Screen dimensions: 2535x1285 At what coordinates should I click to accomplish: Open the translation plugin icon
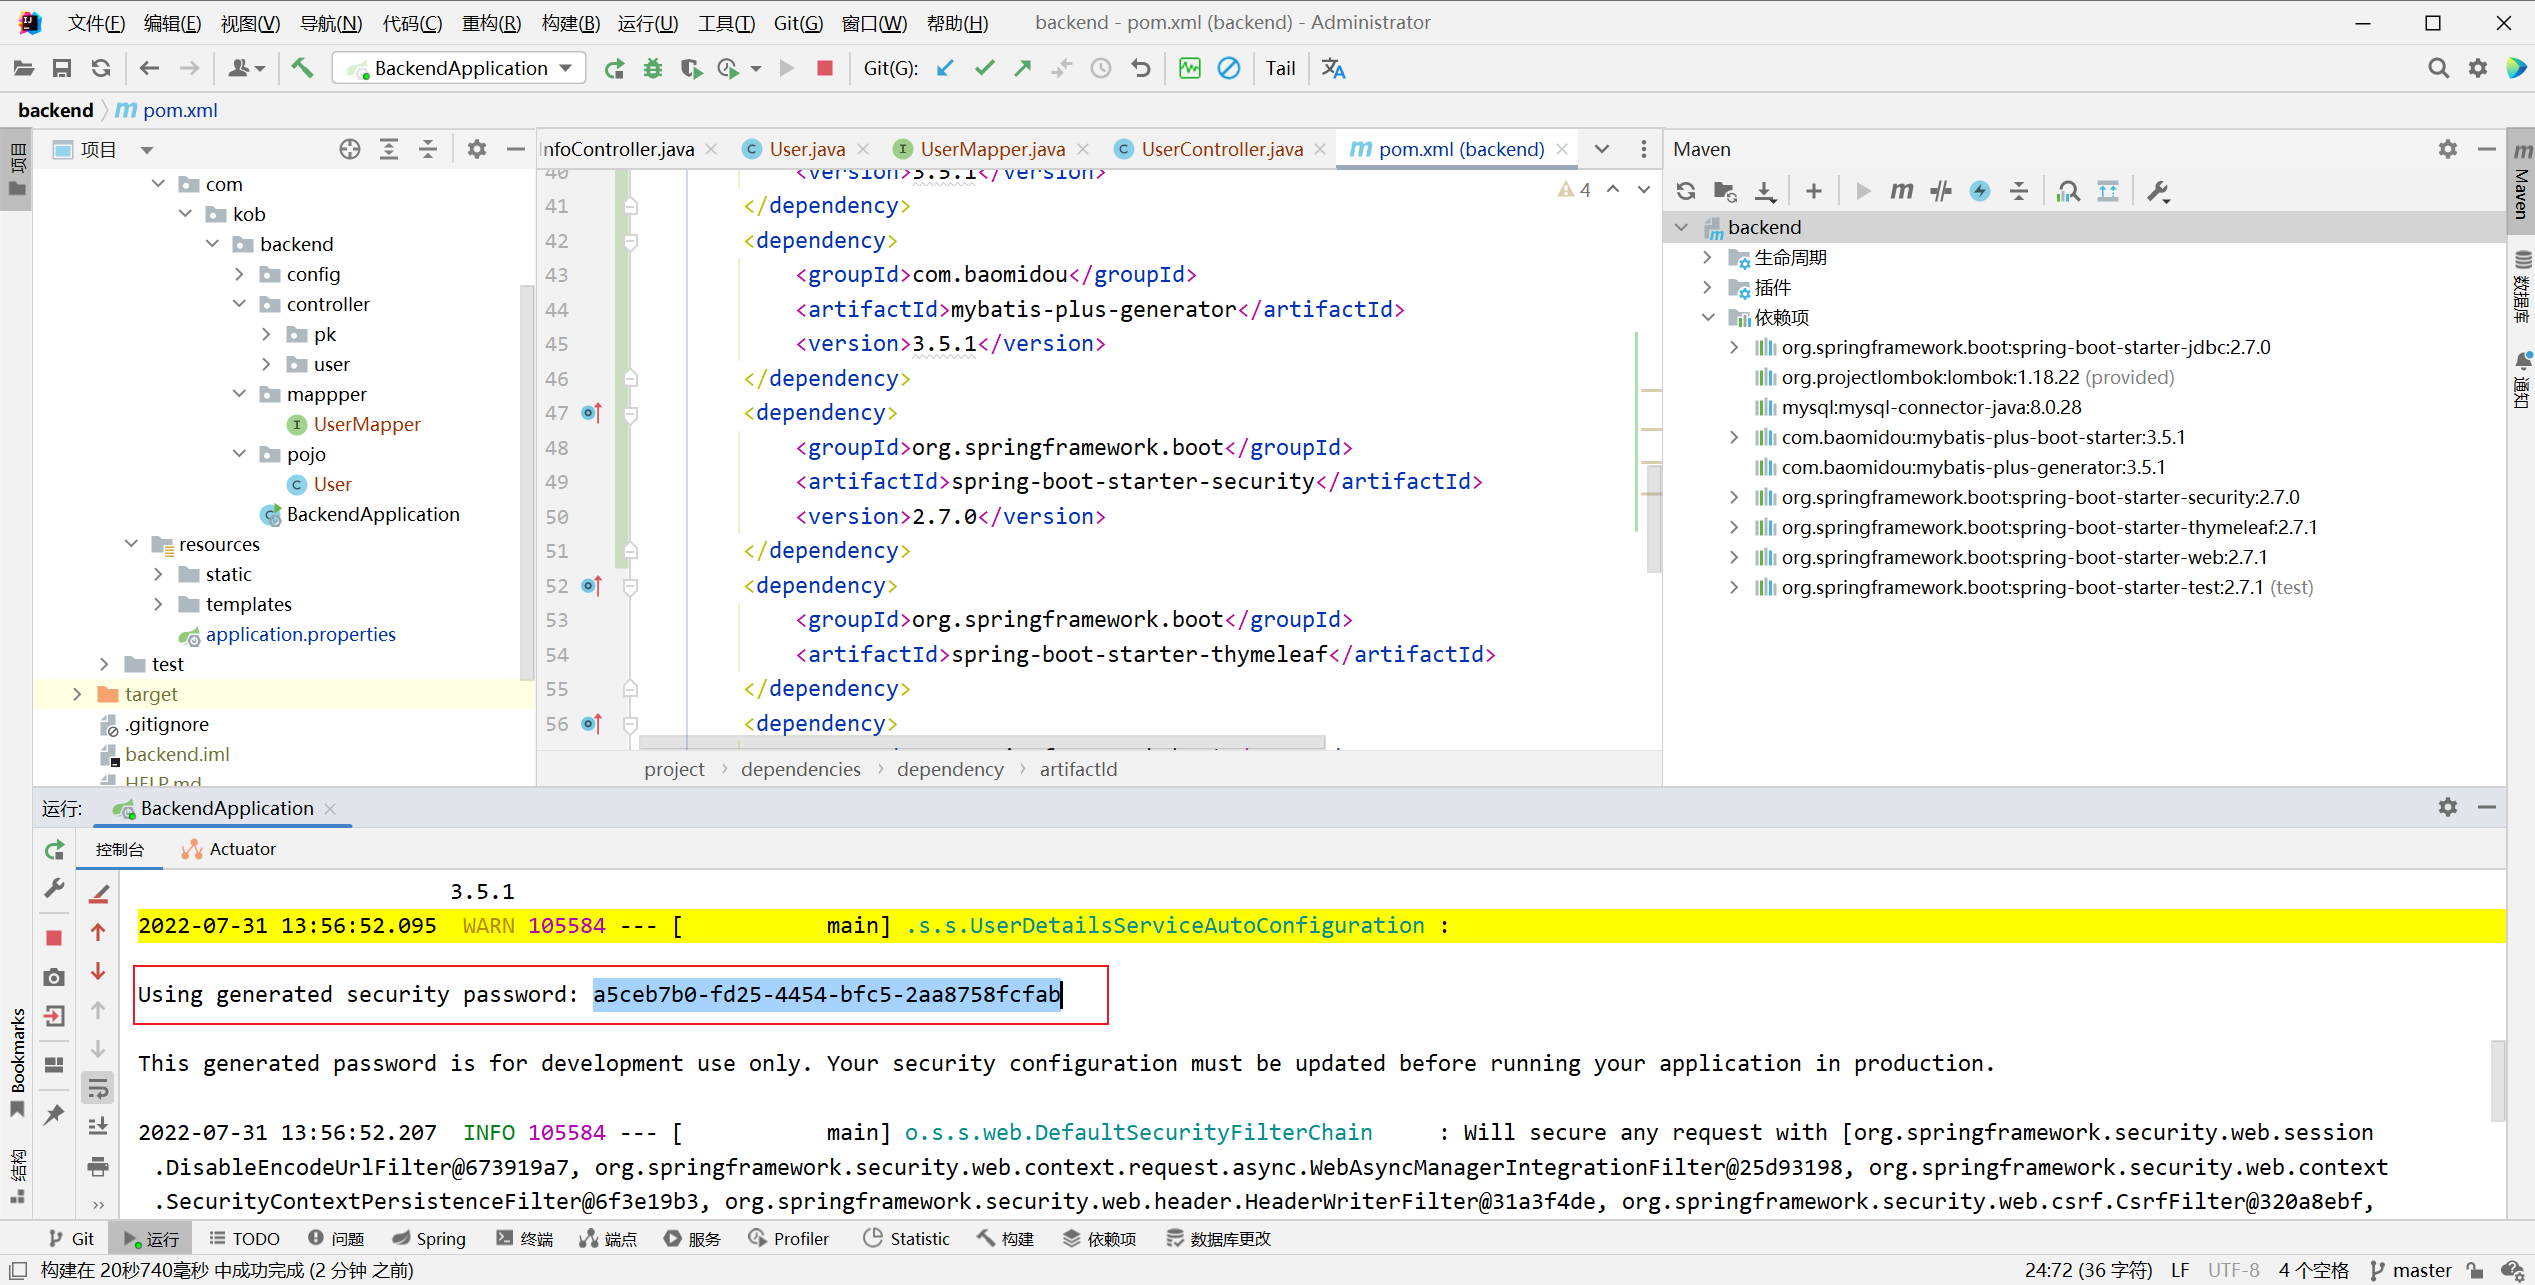point(1334,68)
